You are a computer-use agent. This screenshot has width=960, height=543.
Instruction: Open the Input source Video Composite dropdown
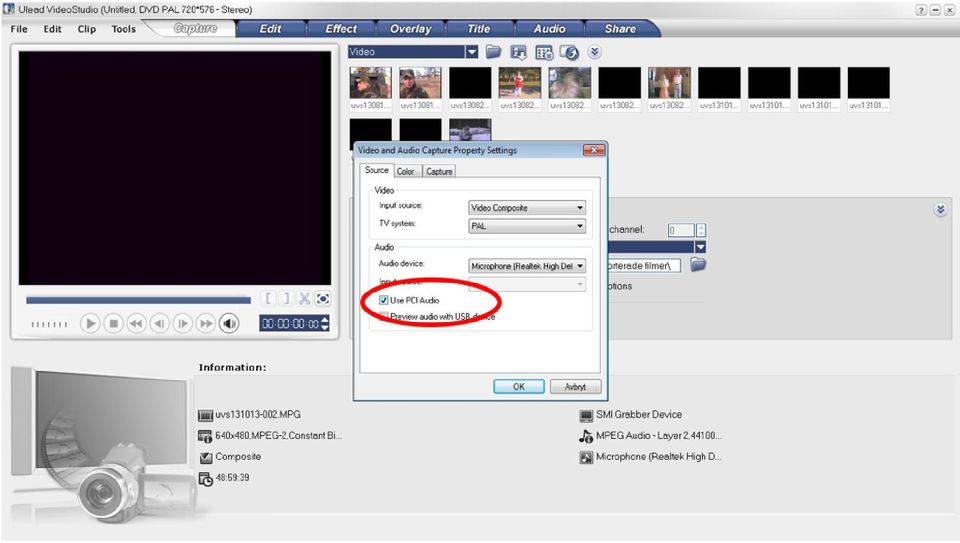527,208
